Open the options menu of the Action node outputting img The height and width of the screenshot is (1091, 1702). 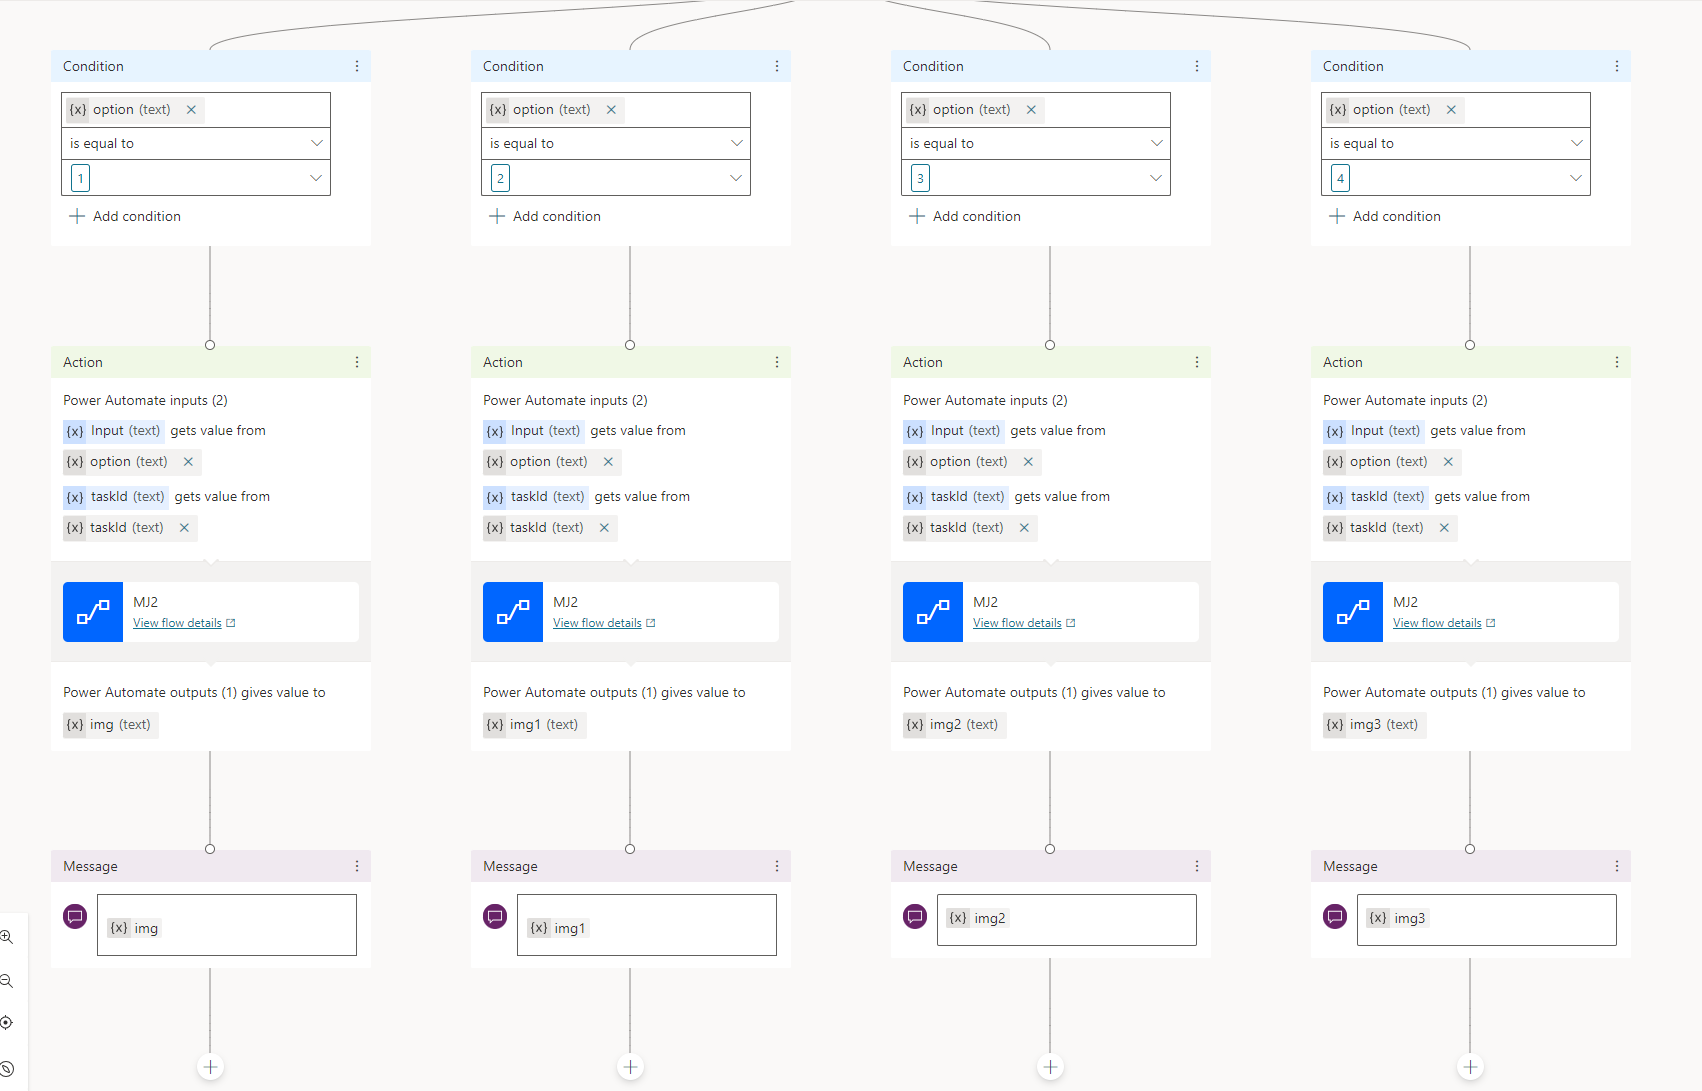357,362
